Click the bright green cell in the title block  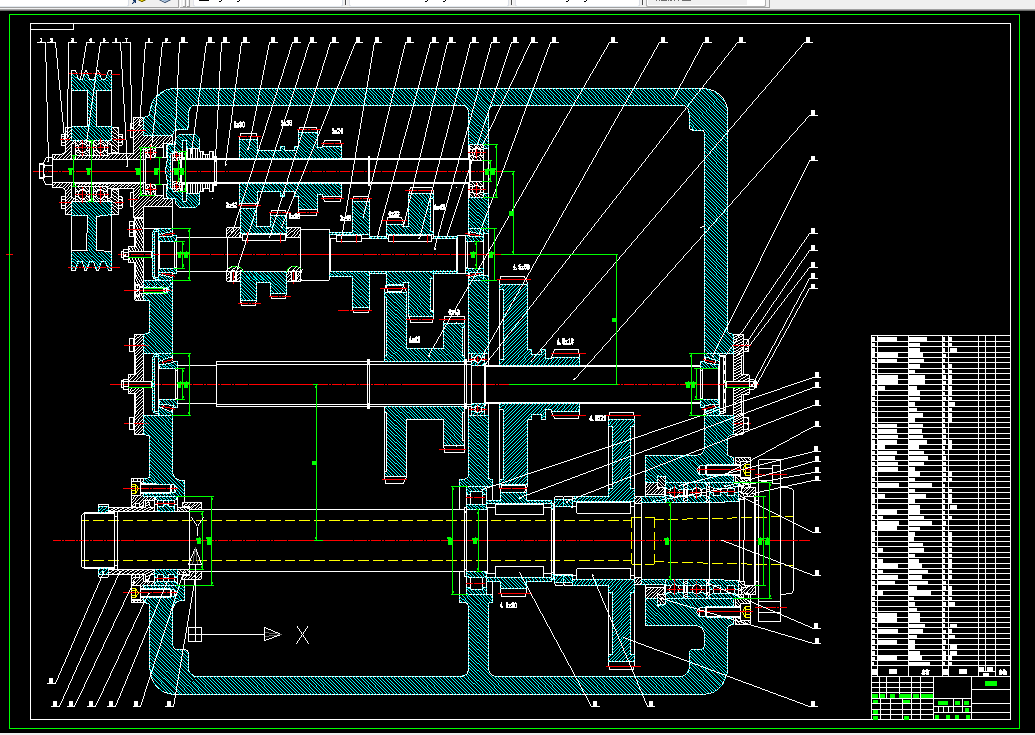[991, 684]
